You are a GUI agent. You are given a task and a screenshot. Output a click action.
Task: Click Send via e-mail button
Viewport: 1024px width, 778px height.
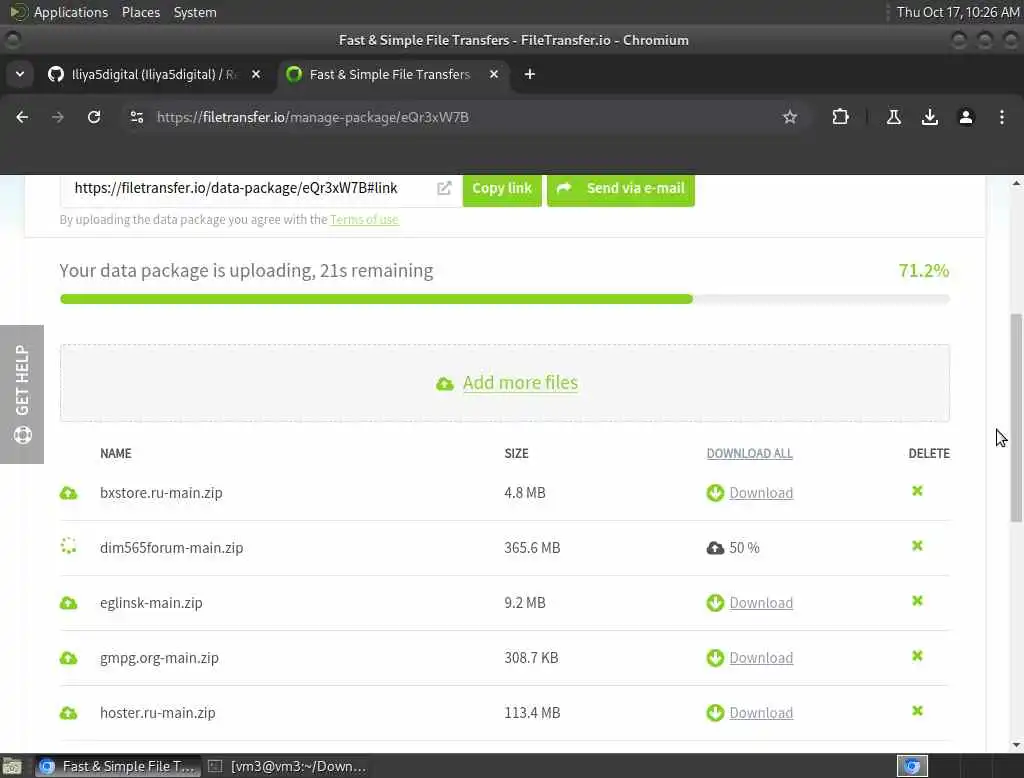621,188
